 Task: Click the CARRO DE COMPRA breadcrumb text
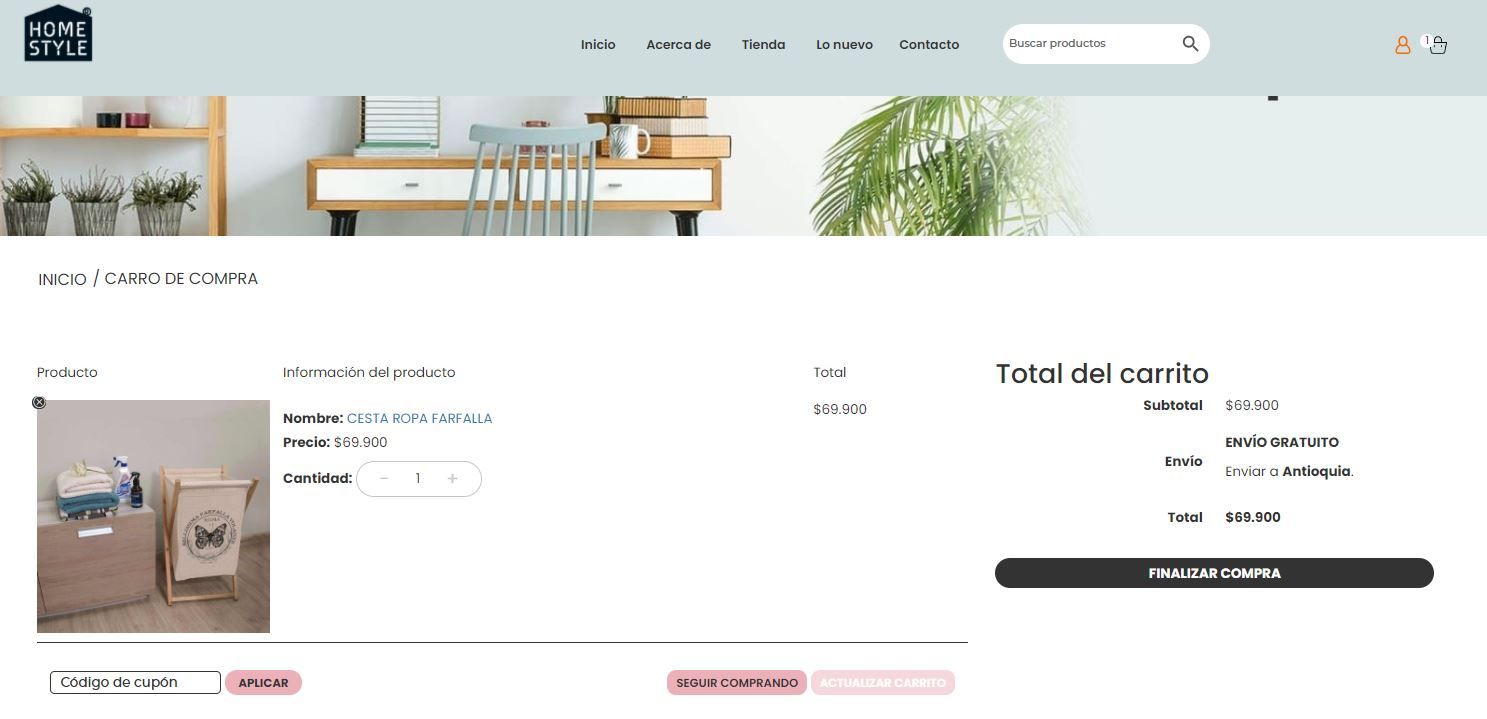click(181, 279)
